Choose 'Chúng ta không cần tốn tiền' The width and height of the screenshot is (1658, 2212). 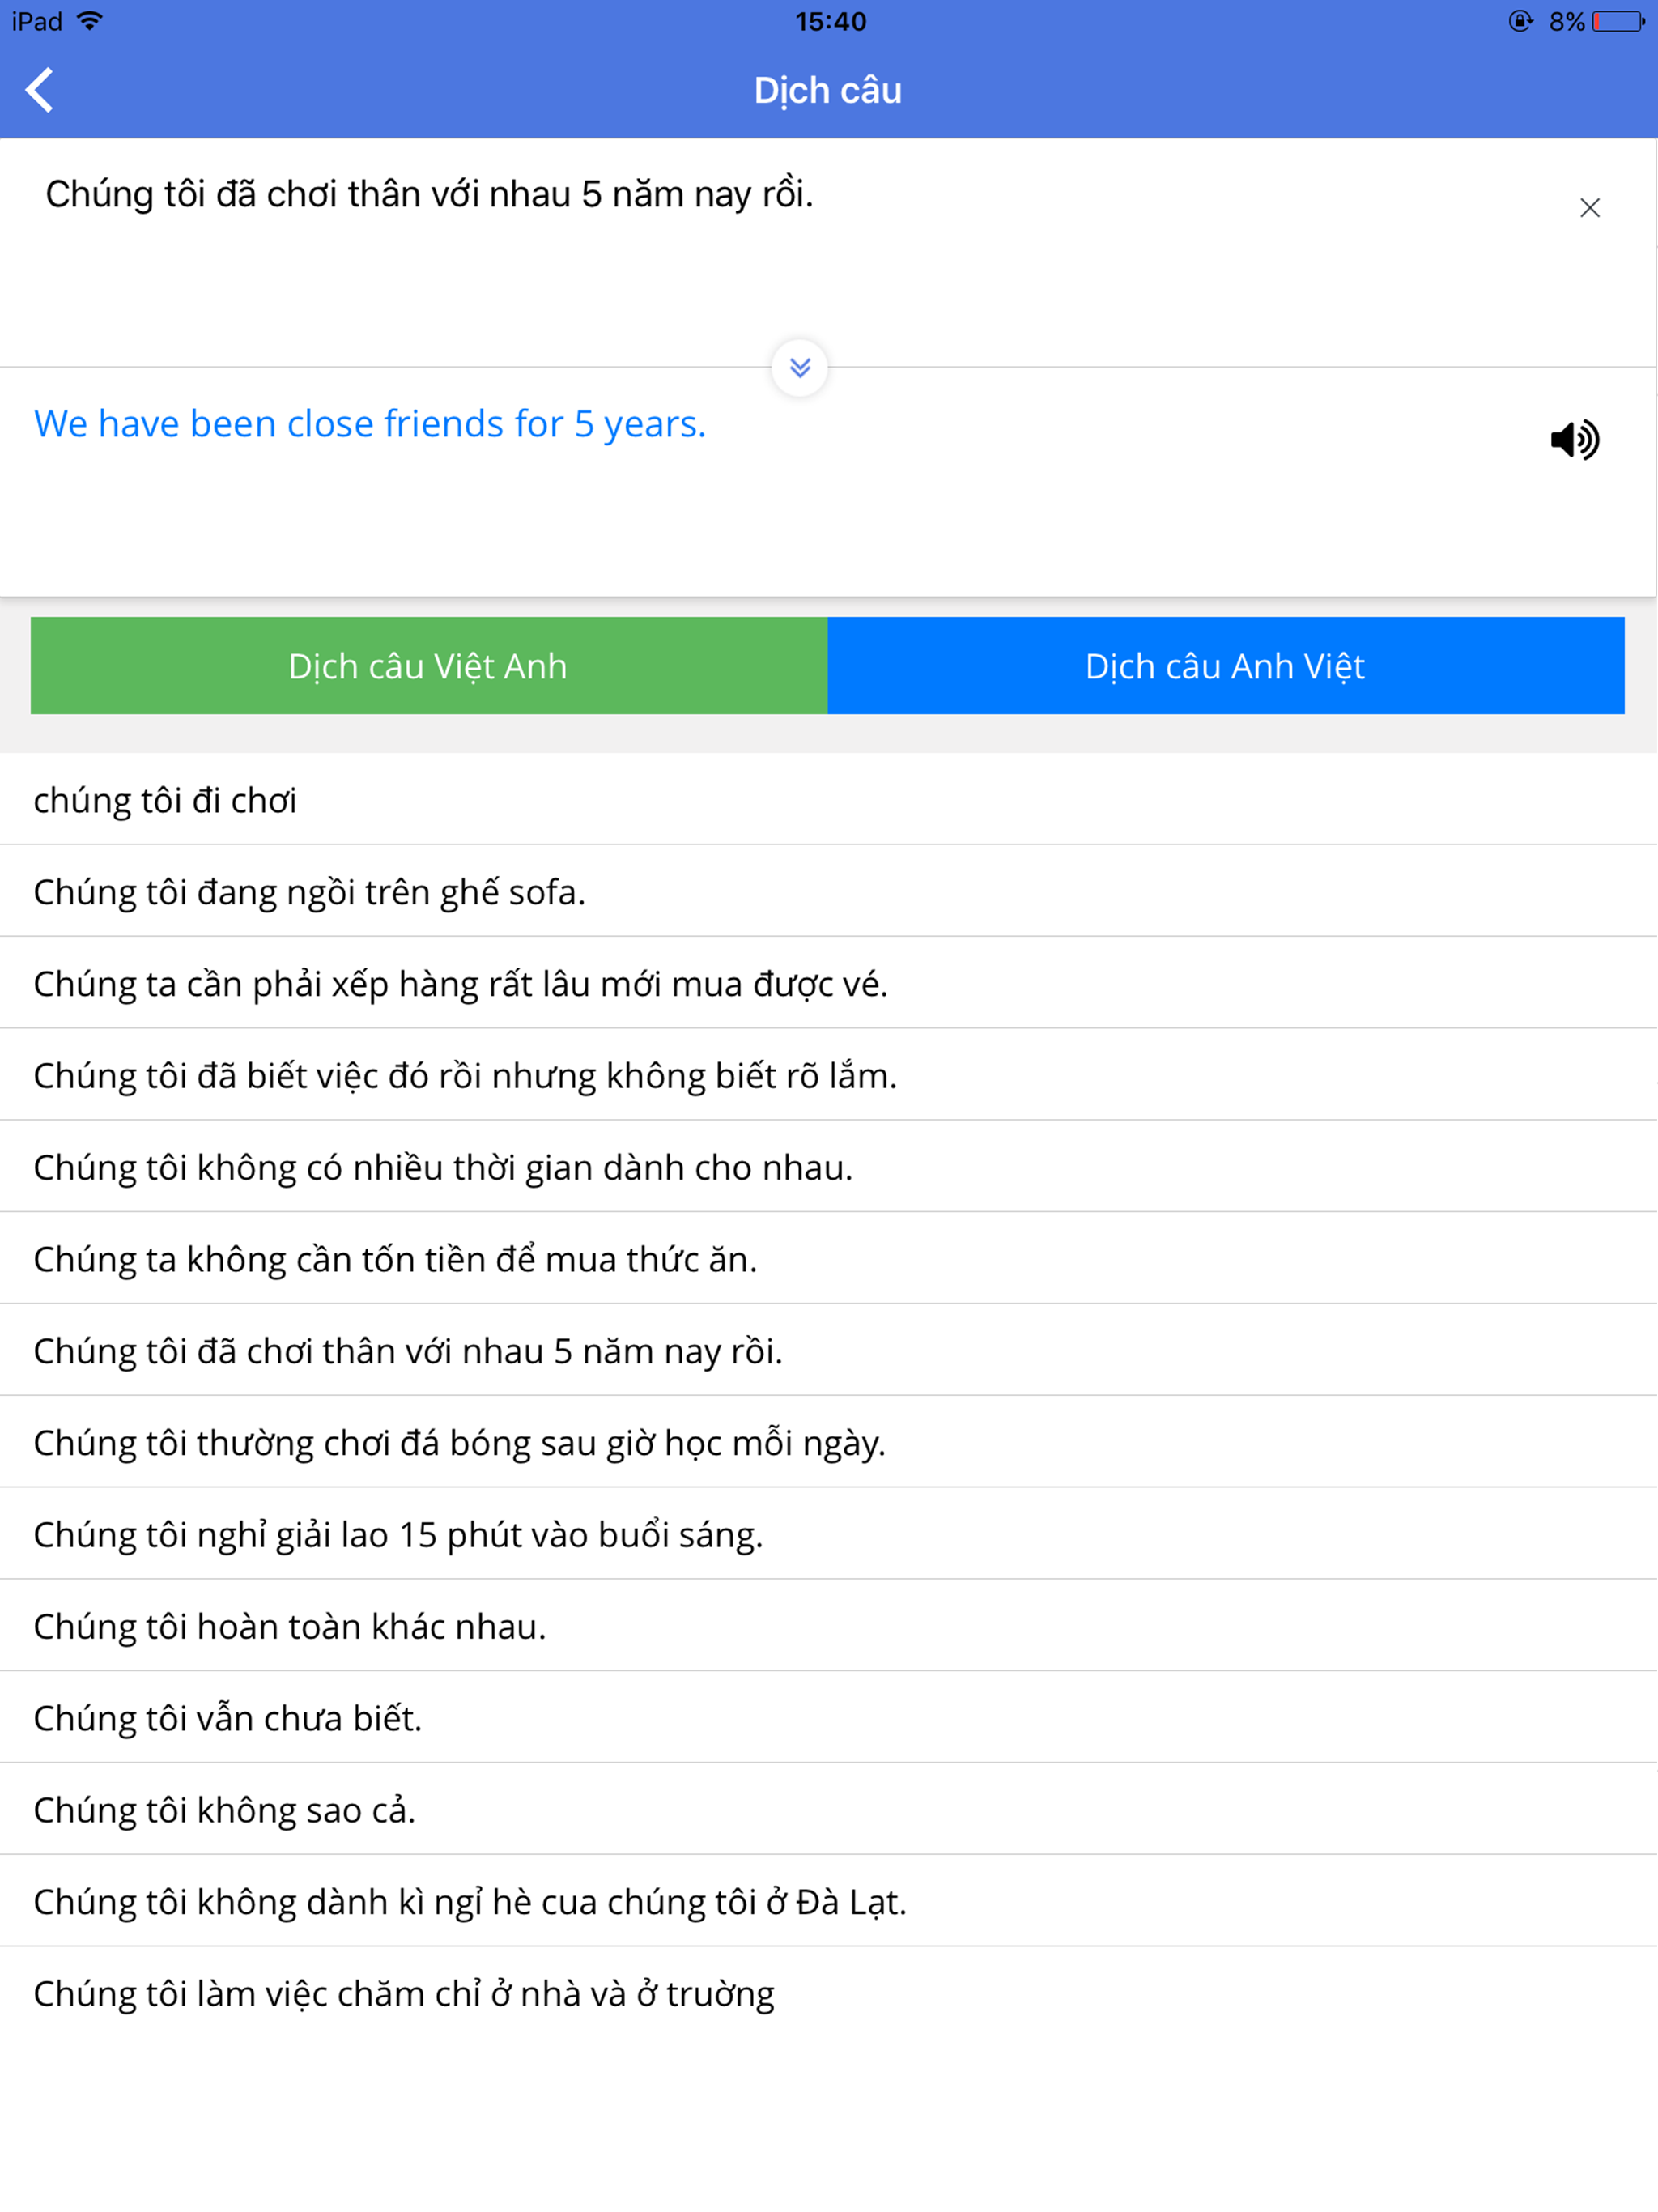(x=829, y=1258)
